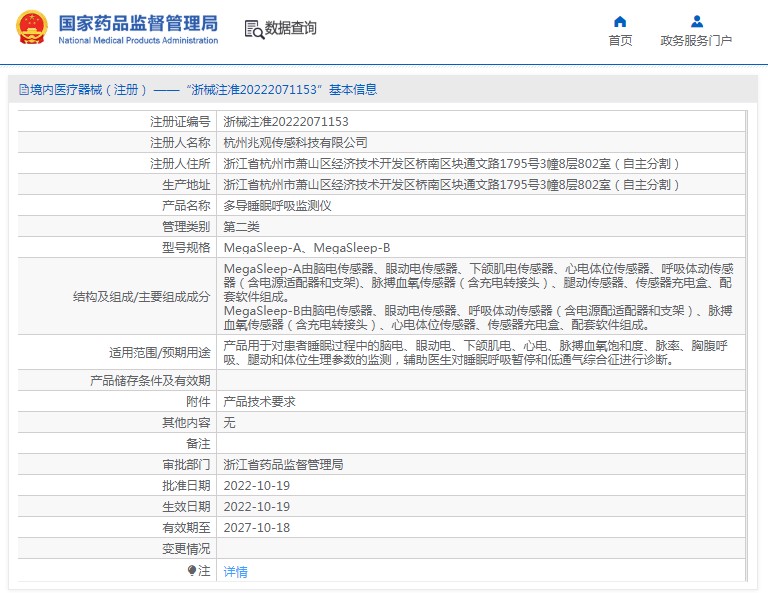Click the 首页 text link
Image resolution: width=768 pixels, height=593 pixels.
tap(620, 41)
